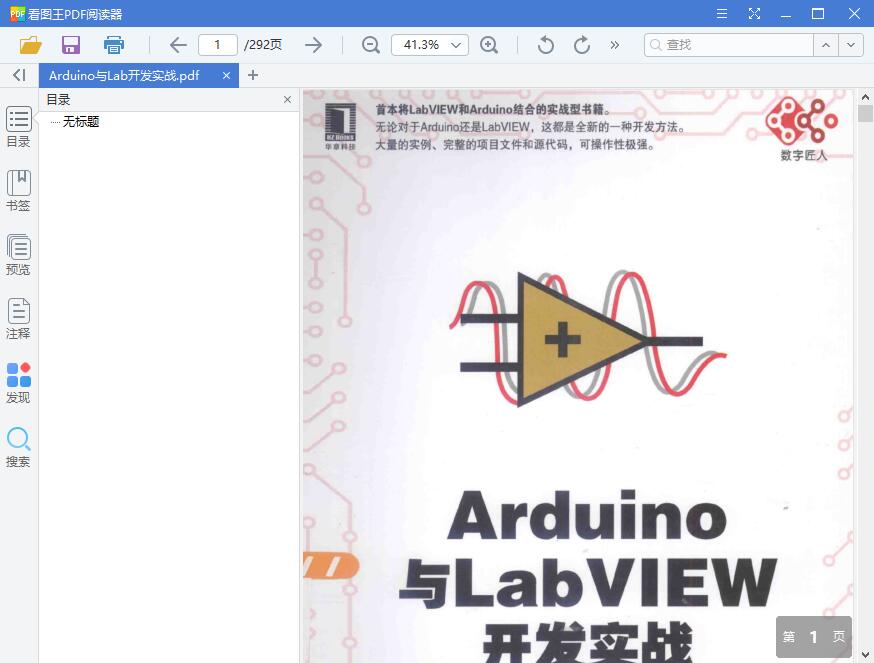874x663 pixels.
Task: Zoom in with the plus magnifier
Action: pos(489,45)
